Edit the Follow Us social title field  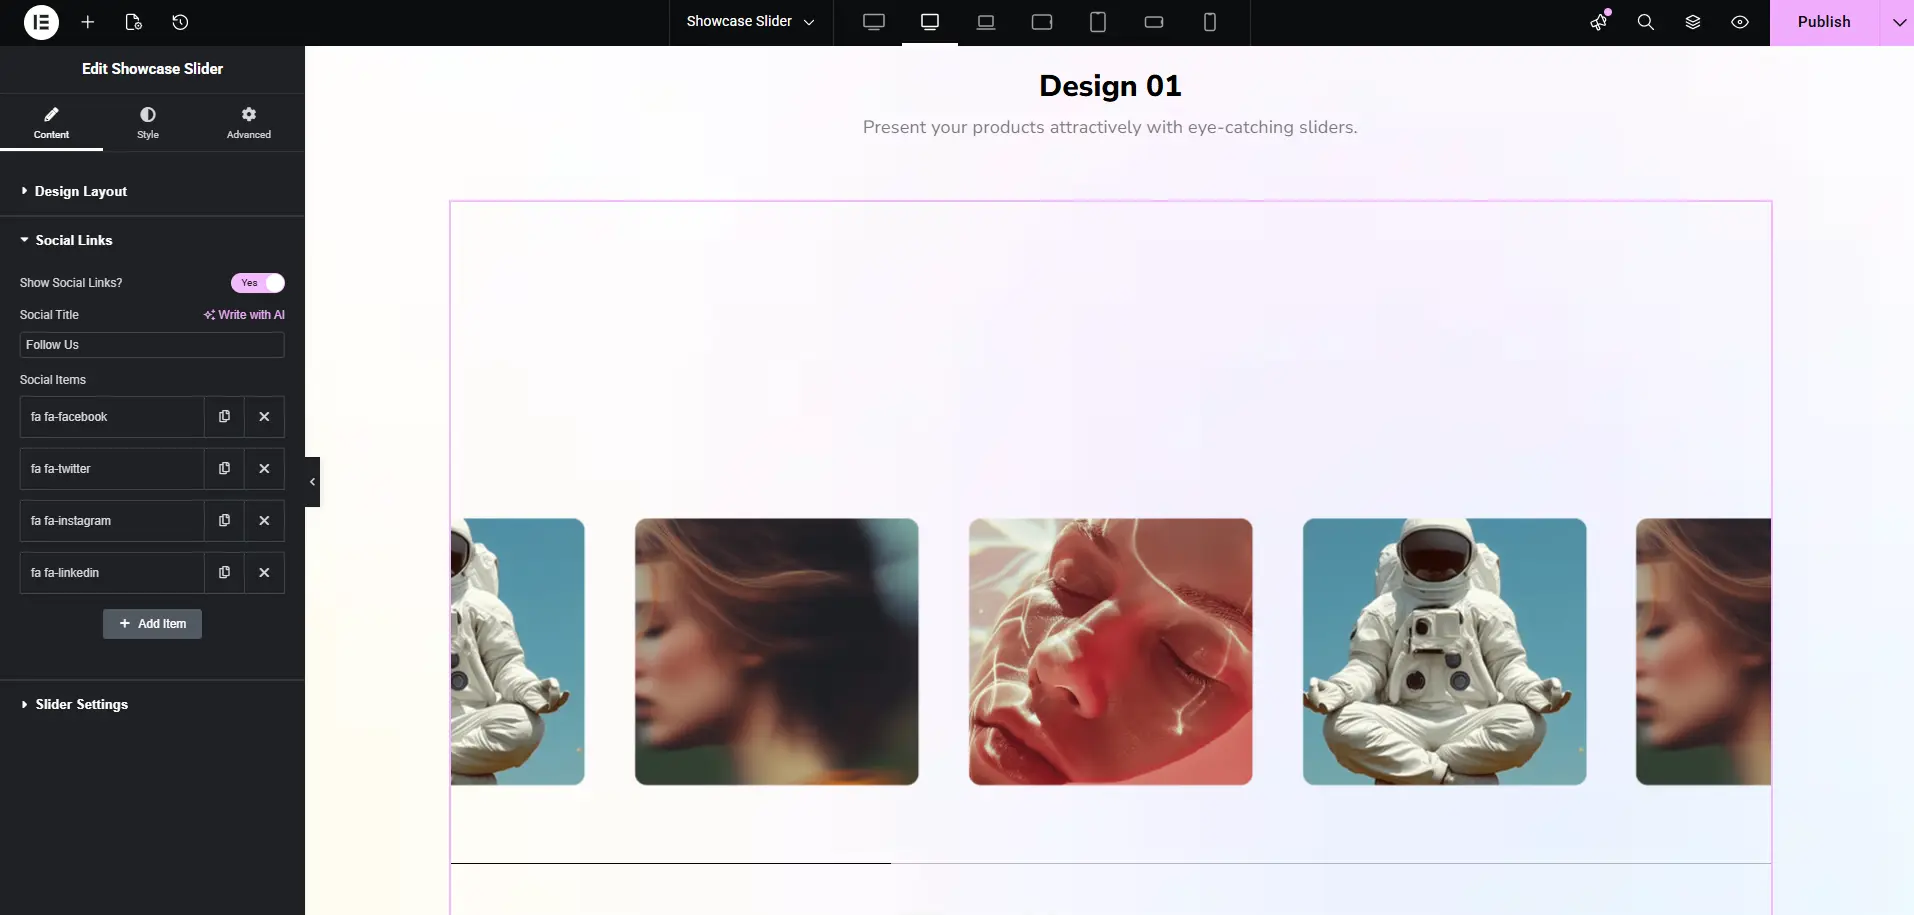[150, 345]
